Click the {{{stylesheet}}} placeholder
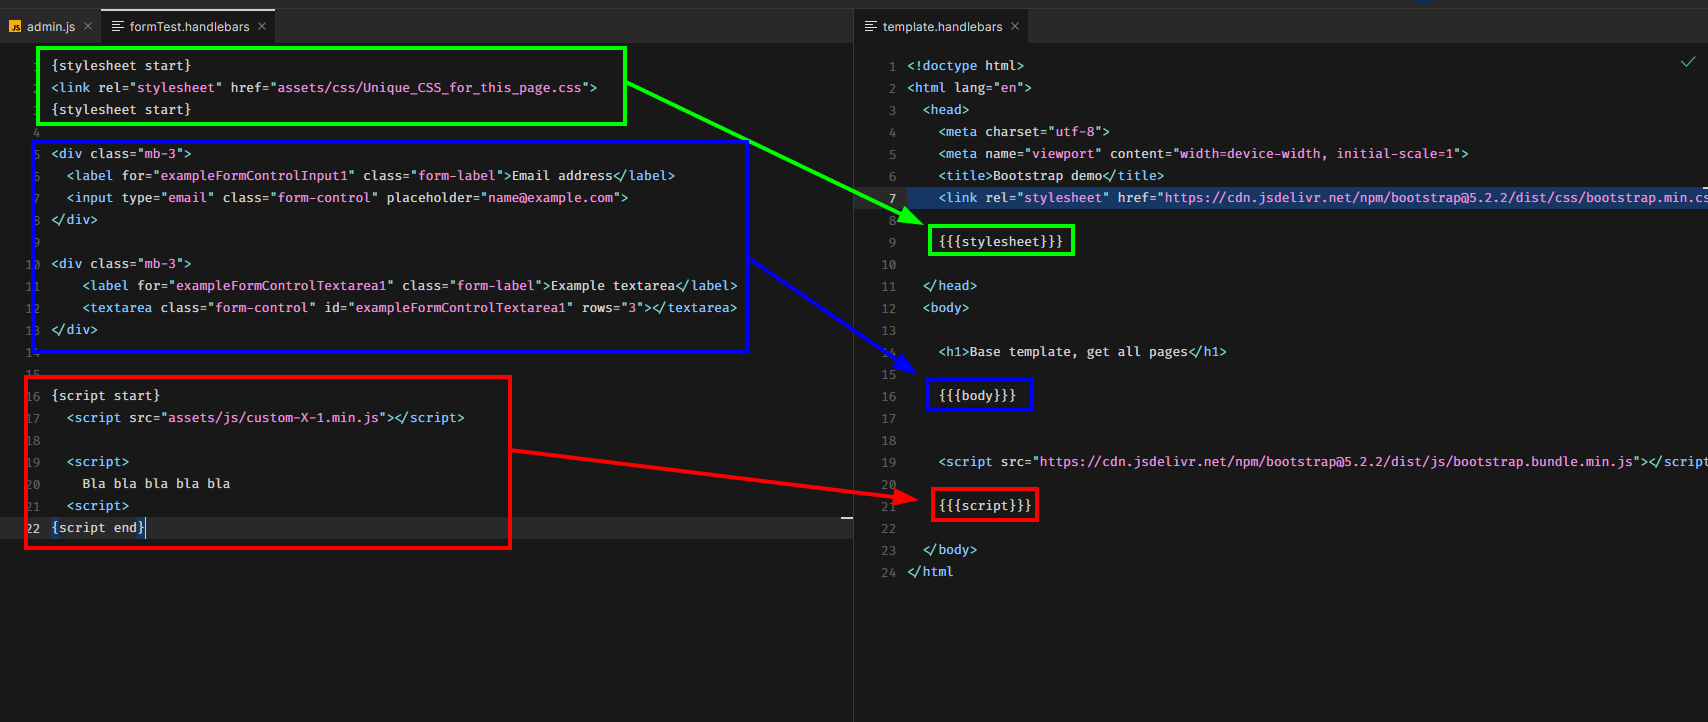The width and height of the screenshot is (1708, 722). tap(1001, 242)
